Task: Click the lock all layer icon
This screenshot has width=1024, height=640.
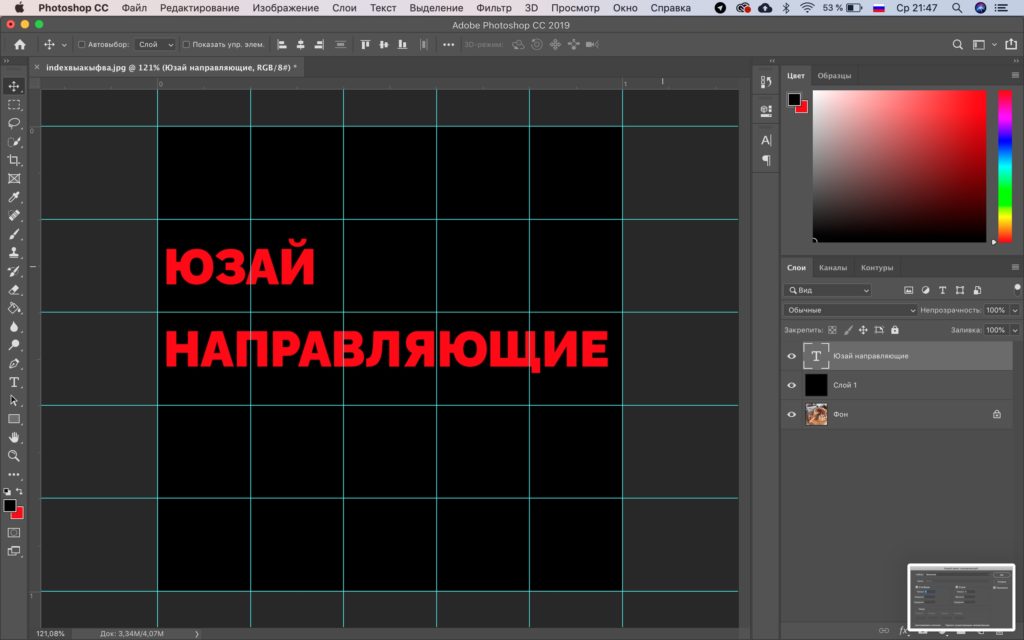Action: [895, 329]
